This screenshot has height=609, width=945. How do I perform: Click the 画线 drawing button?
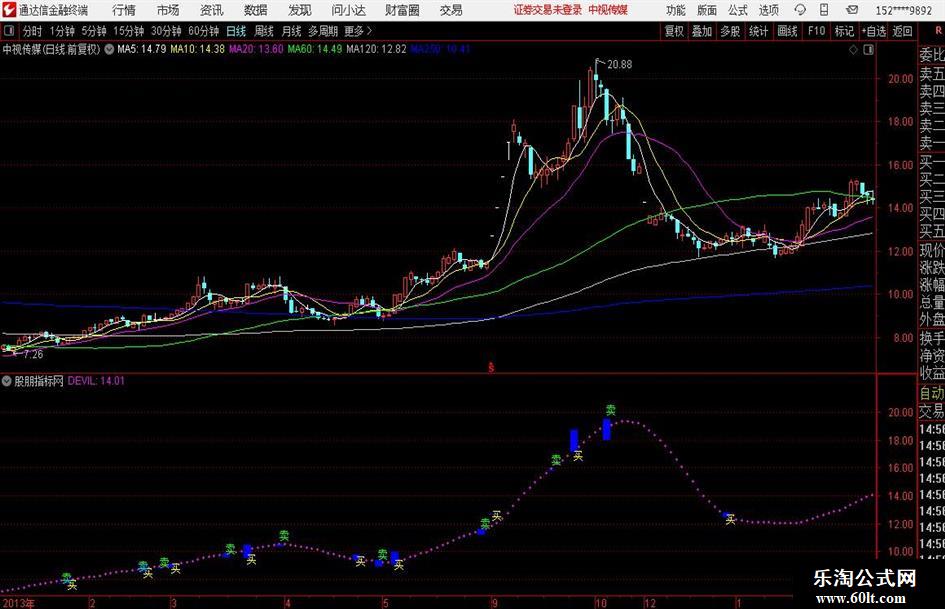787,31
